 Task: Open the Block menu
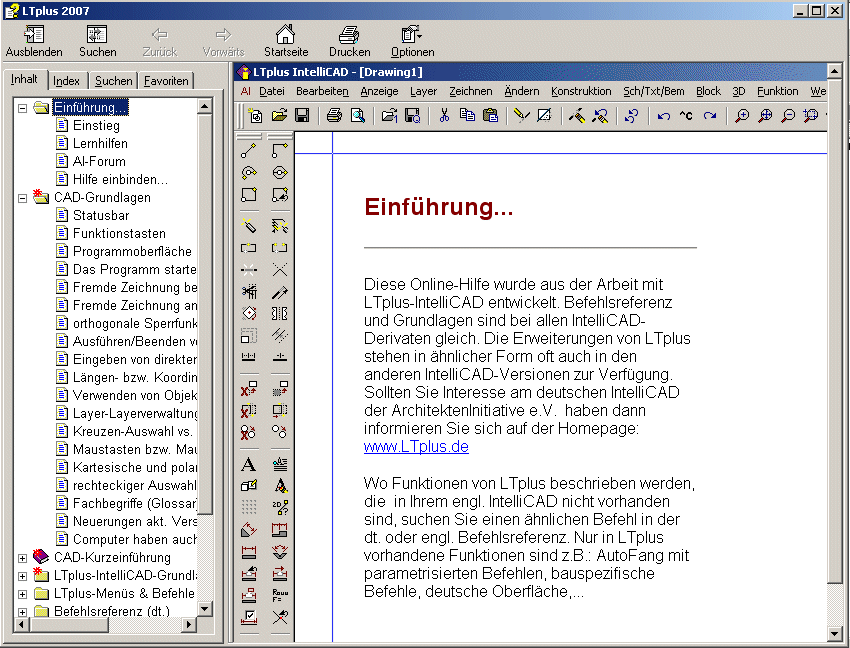point(708,91)
